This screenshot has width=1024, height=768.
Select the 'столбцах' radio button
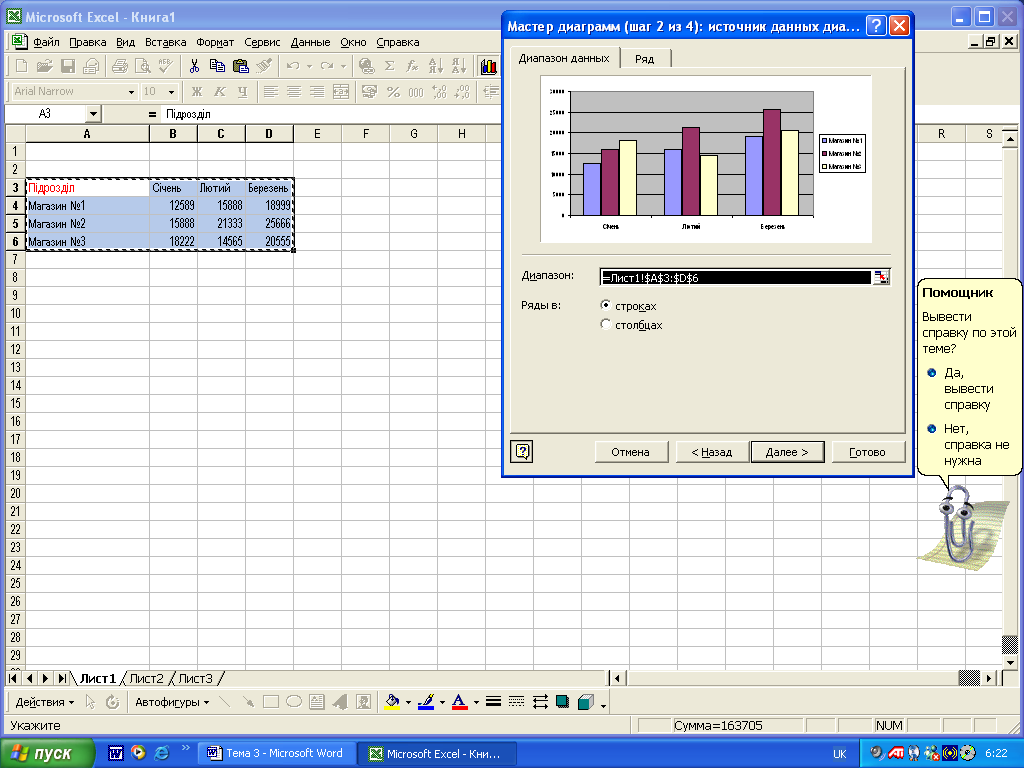pos(605,324)
